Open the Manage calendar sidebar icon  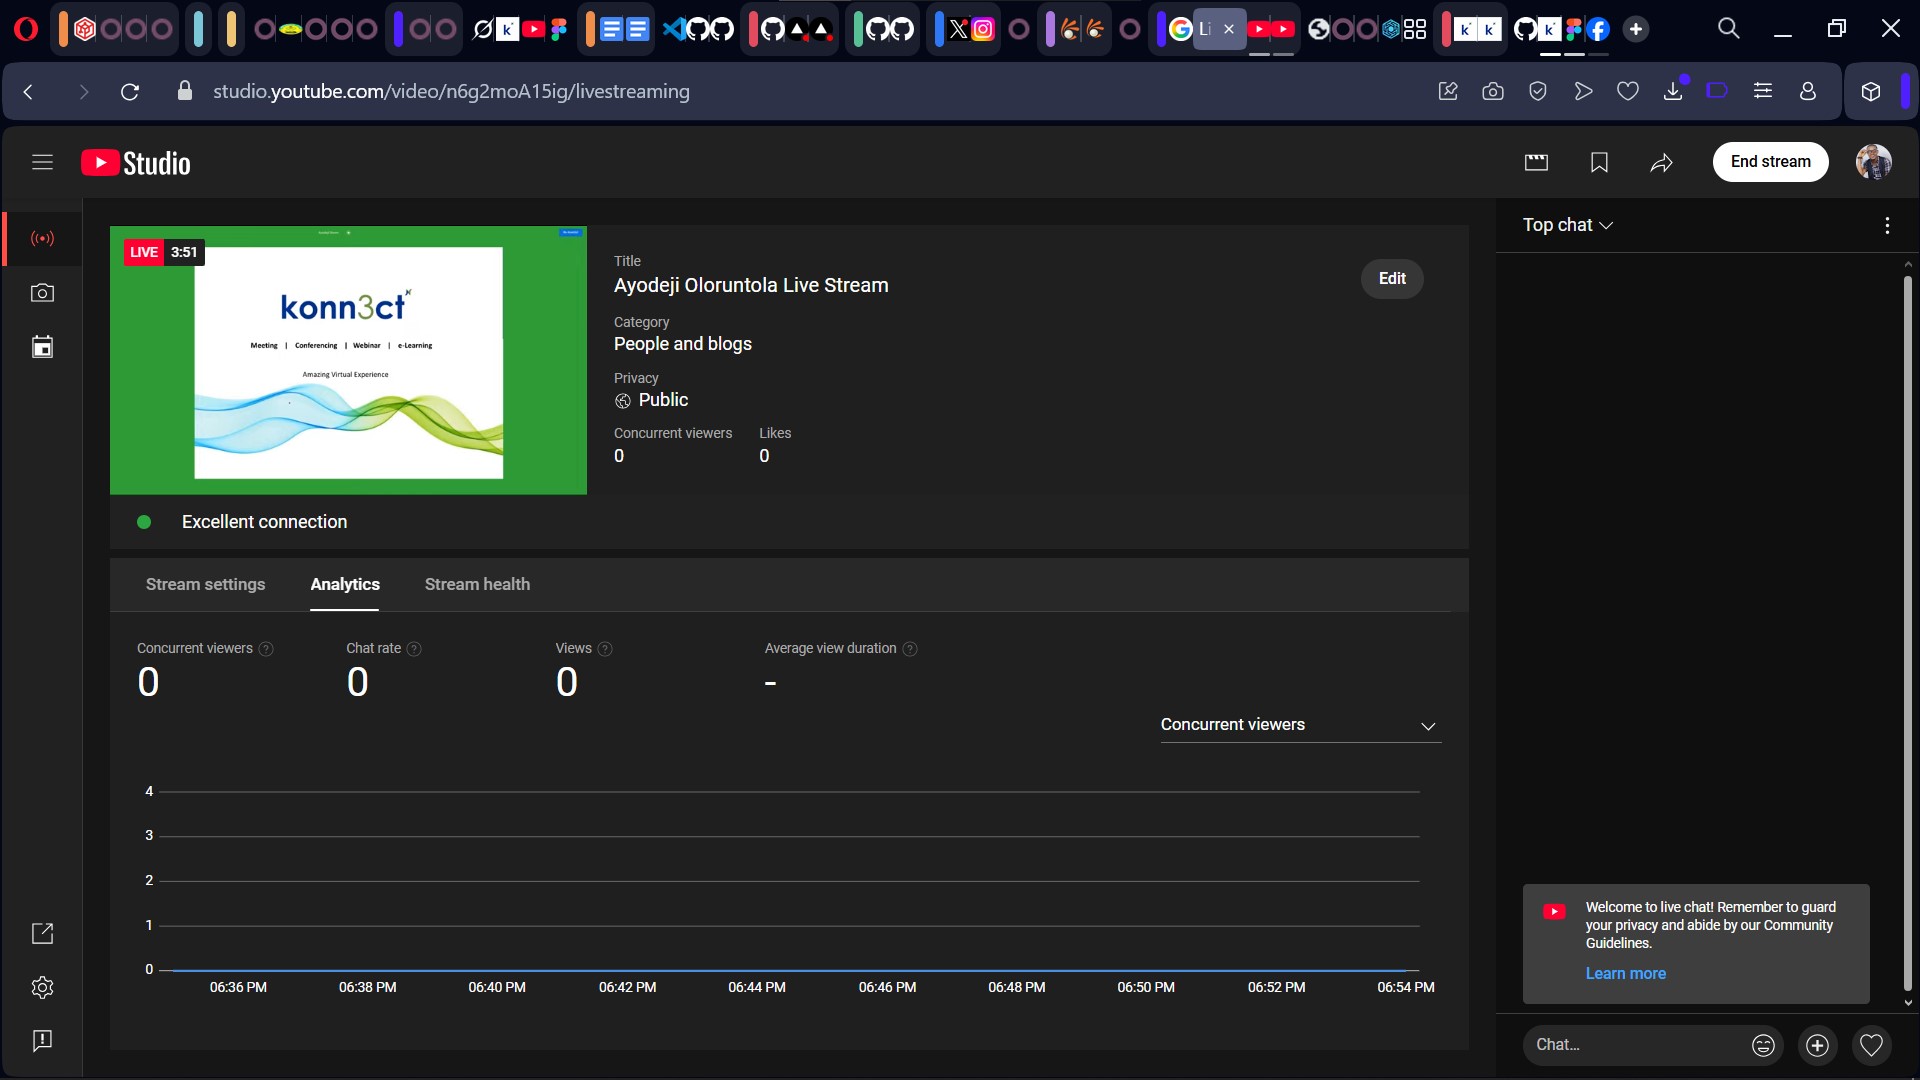[42, 347]
